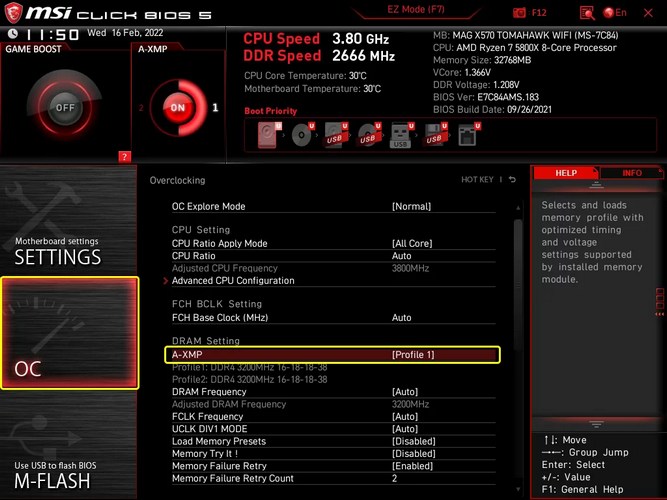Change OC Explore Mode from Normal
Viewport: 667px width, 500px height.
tap(334, 206)
